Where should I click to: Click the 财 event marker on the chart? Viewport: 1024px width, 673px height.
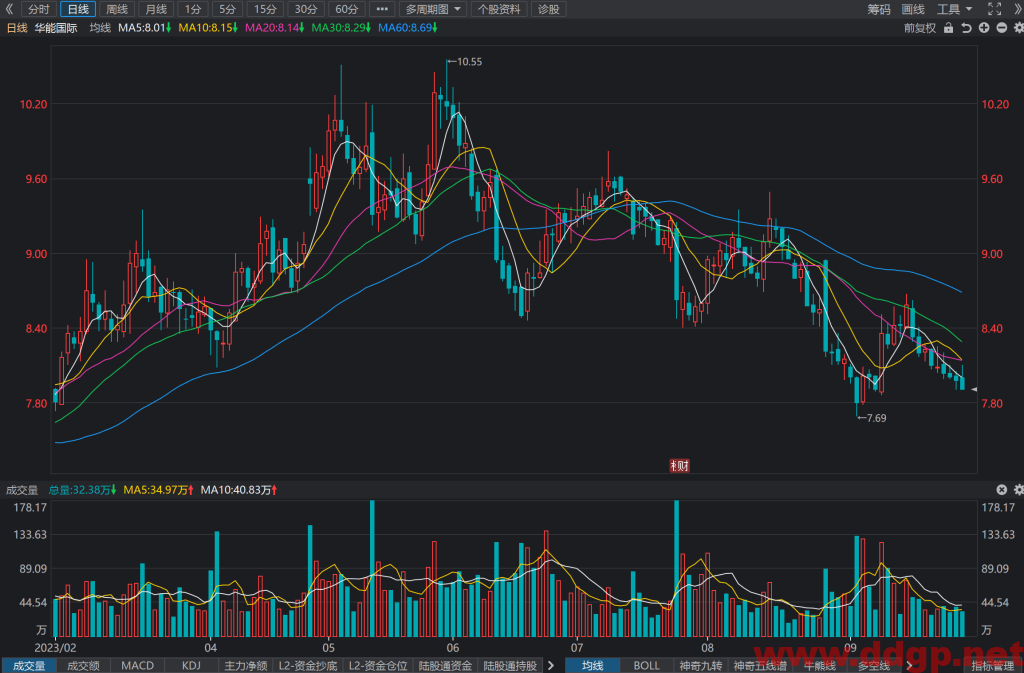[679, 465]
